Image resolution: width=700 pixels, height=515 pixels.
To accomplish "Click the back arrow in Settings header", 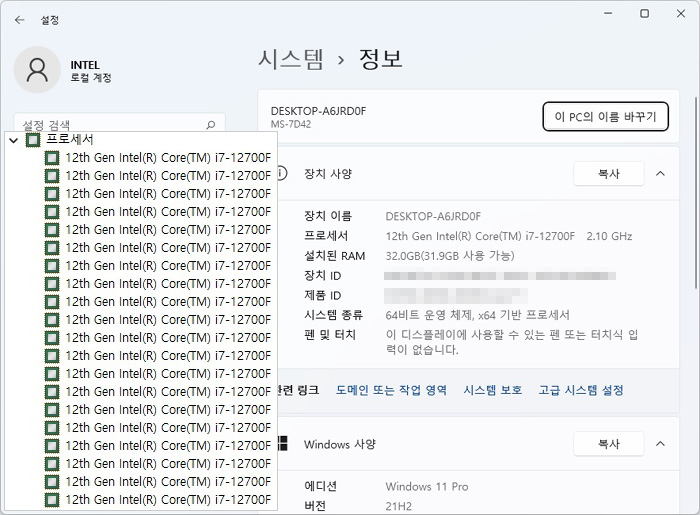I will 19,19.
